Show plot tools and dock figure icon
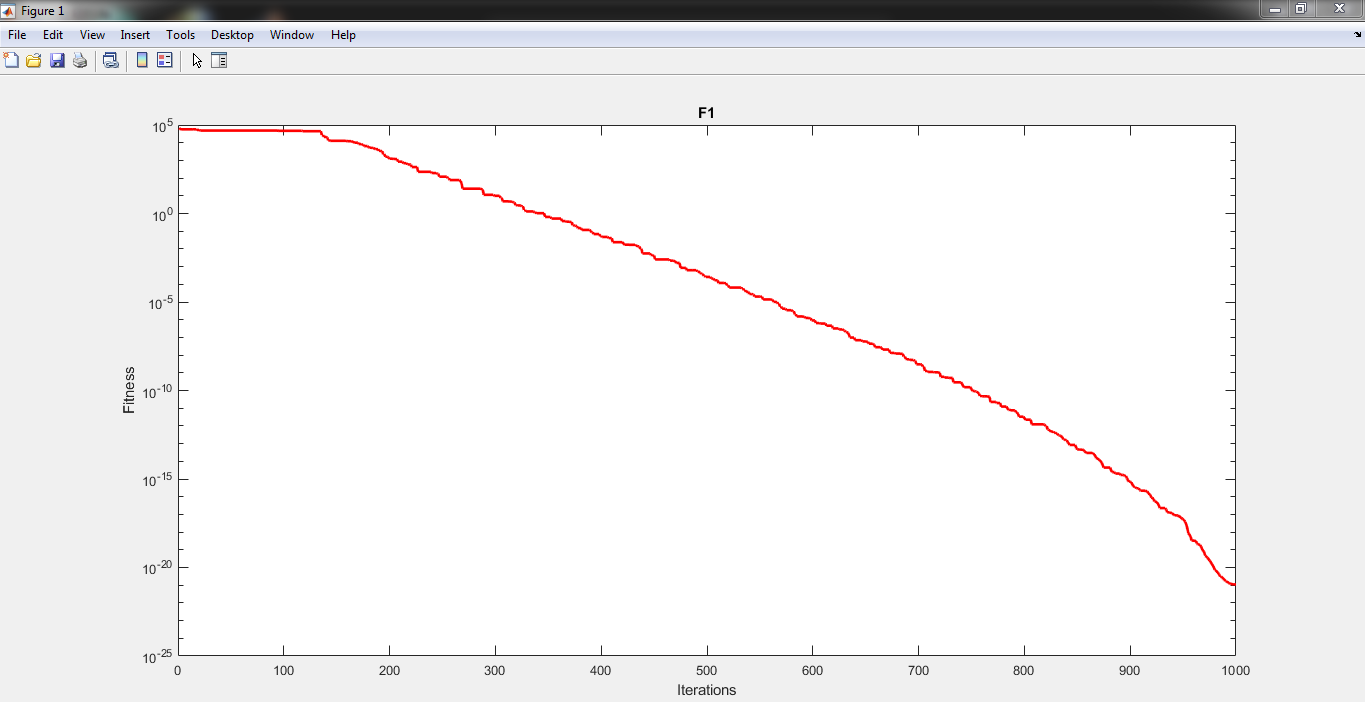The height and width of the screenshot is (702, 1365). (x=219, y=60)
